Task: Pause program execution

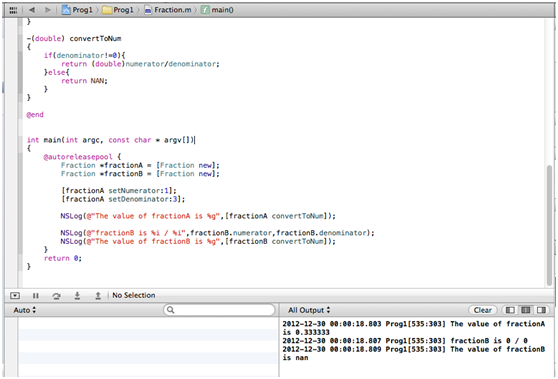Action: click(36, 295)
